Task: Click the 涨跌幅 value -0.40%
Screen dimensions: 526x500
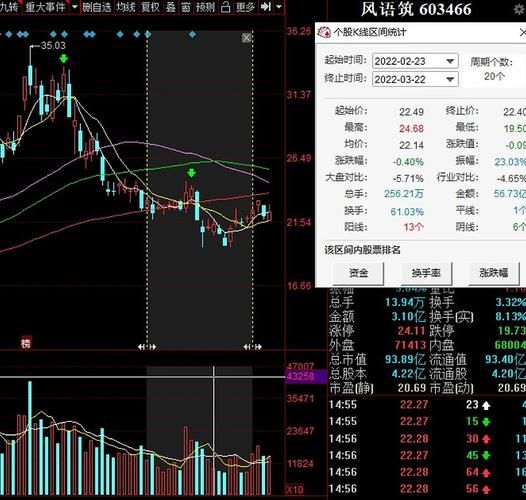Action: coord(408,162)
